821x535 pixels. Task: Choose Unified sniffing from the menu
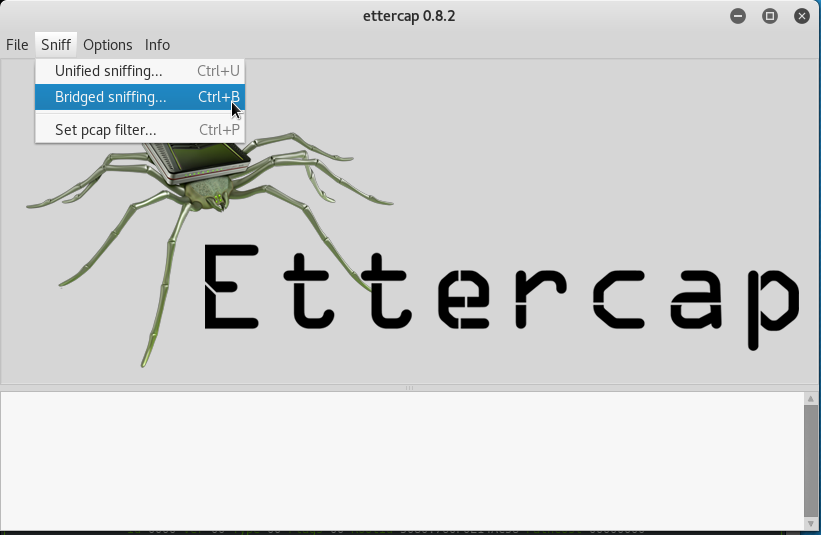click(x=140, y=71)
